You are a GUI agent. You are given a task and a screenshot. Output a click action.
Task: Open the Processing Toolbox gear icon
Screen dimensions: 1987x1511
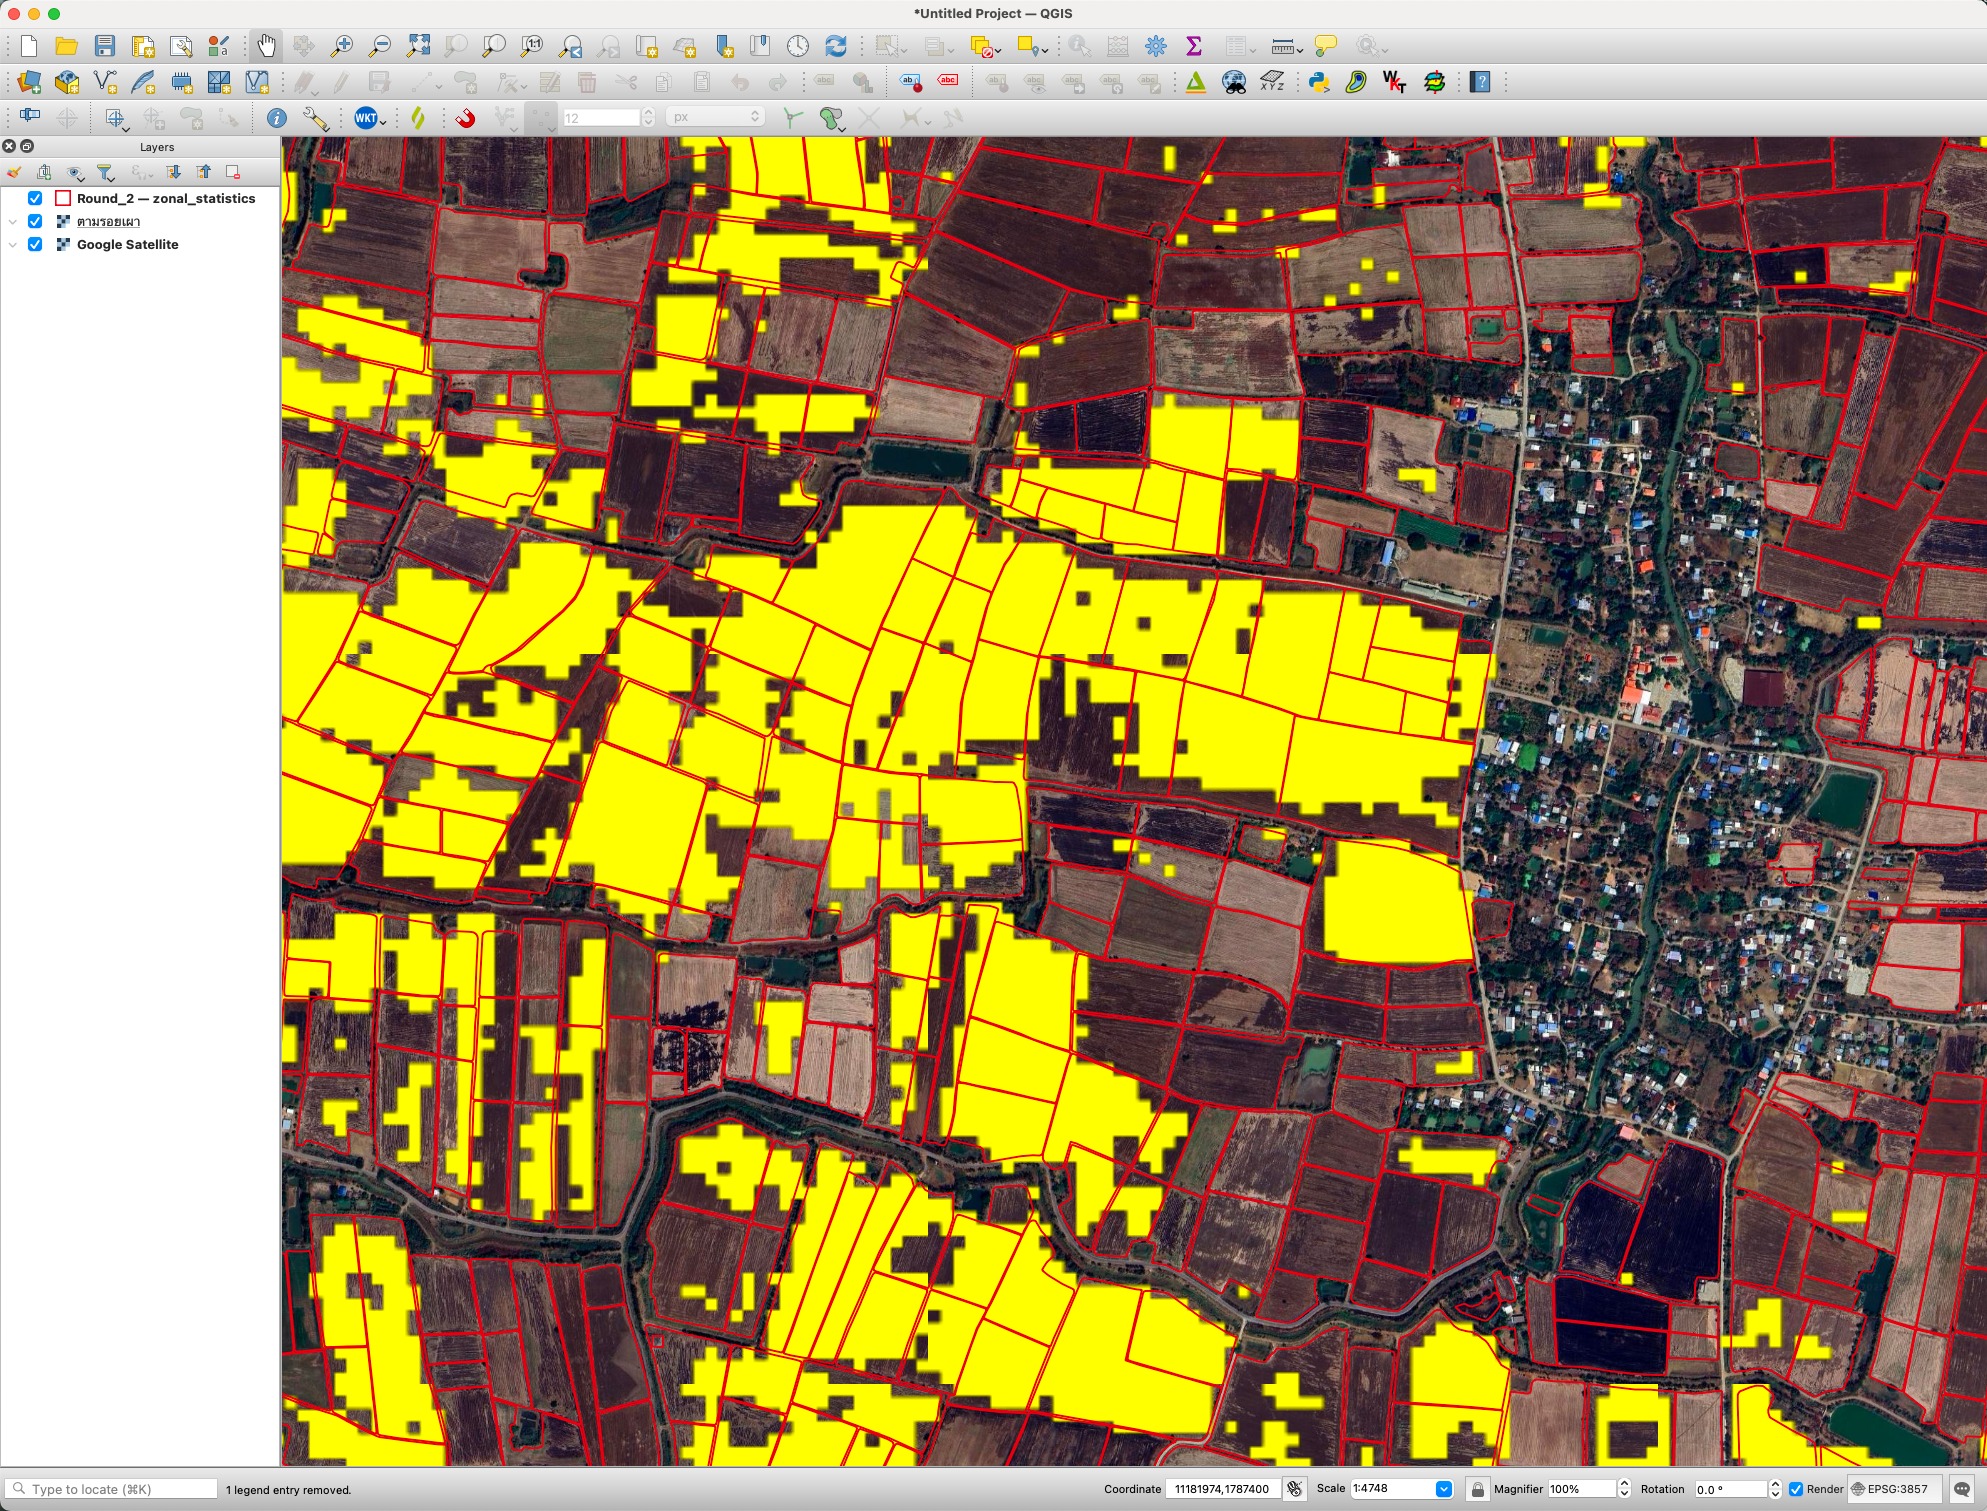pos(1156,46)
